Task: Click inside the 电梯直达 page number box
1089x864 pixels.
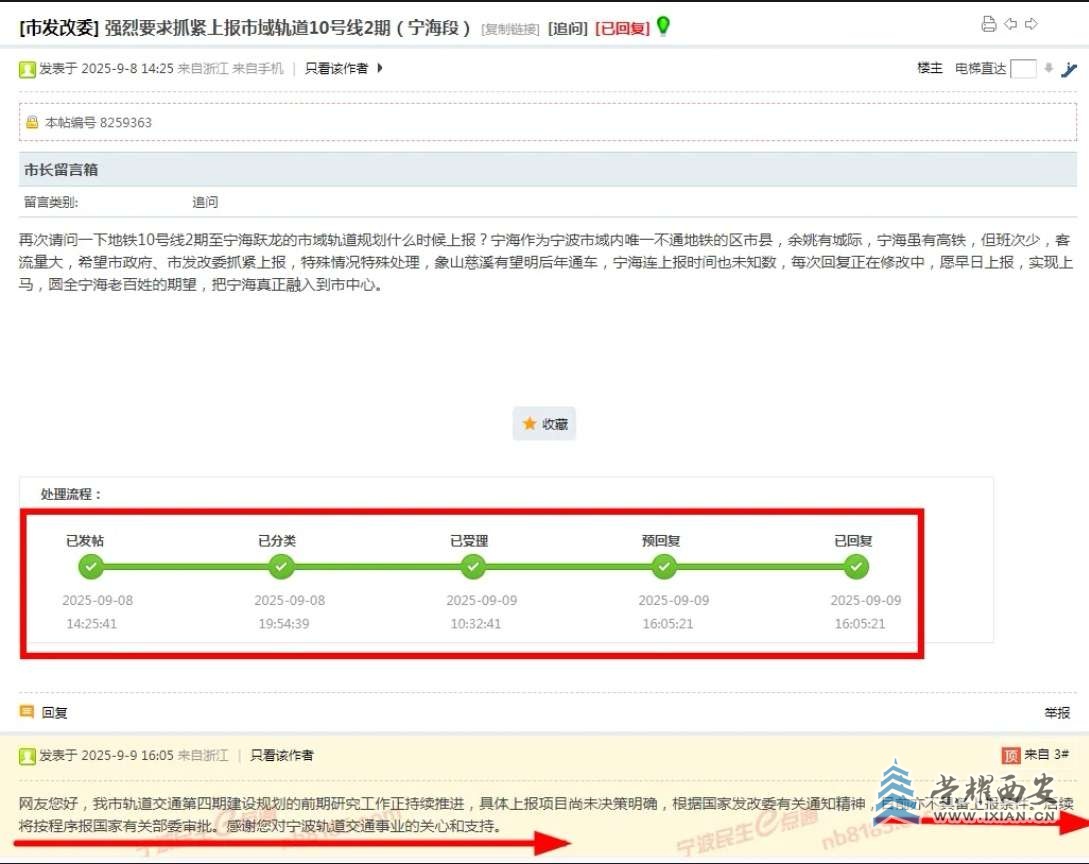Action: (x=1024, y=68)
